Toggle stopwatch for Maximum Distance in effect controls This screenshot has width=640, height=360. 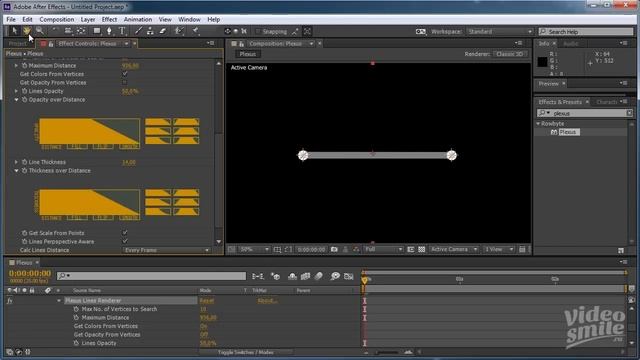(x=24, y=65)
